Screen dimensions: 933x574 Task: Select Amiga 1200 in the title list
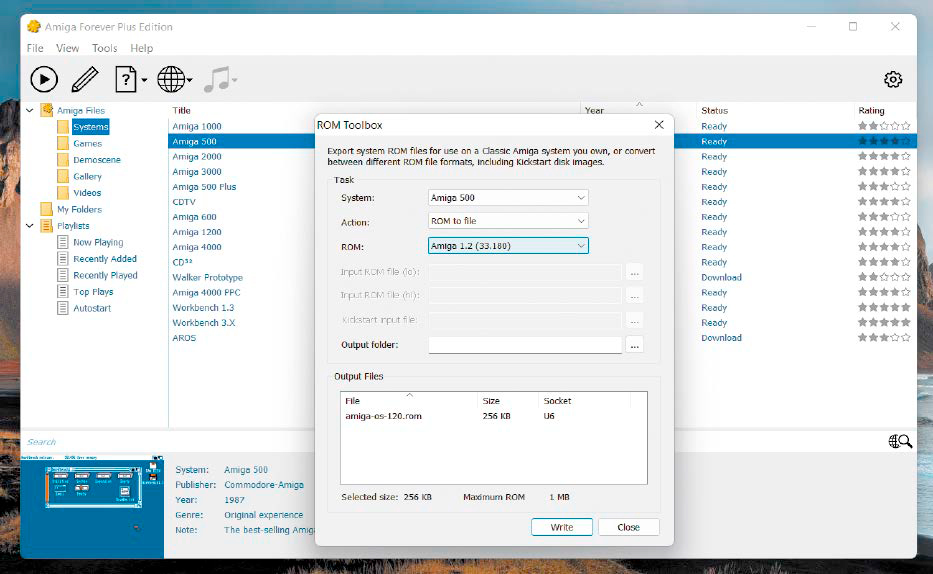pos(197,232)
